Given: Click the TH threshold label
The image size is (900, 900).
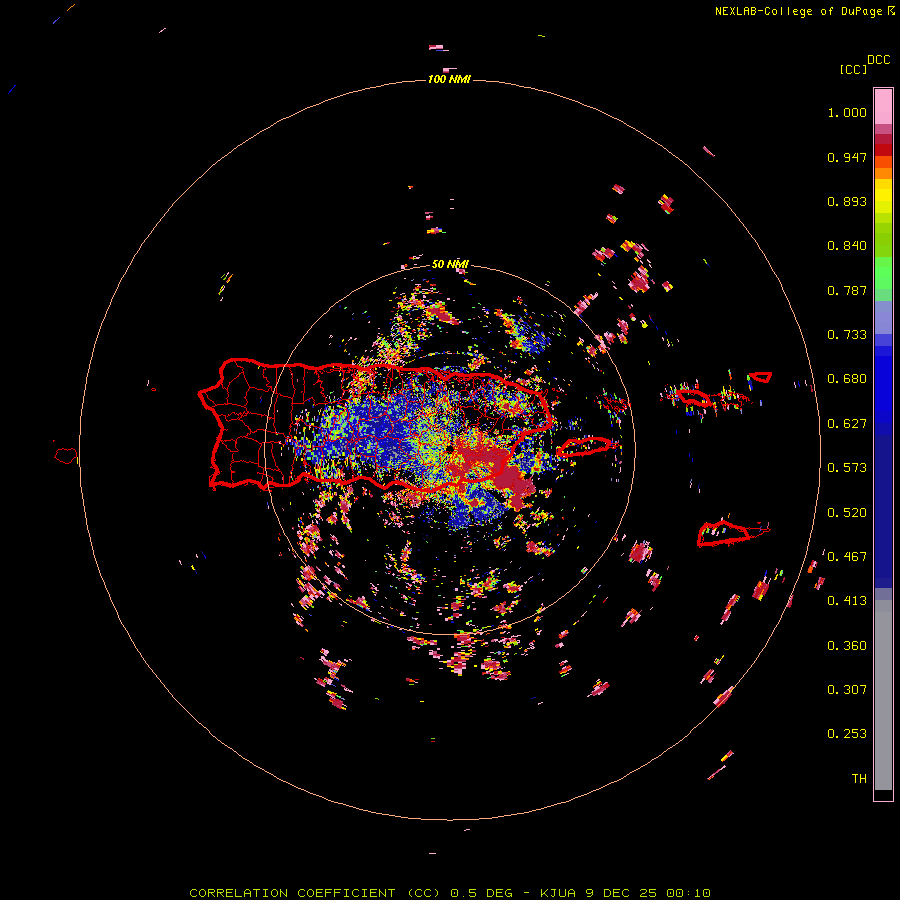Looking at the screenshot, I should pyautogui.click(x=859, y=779).
